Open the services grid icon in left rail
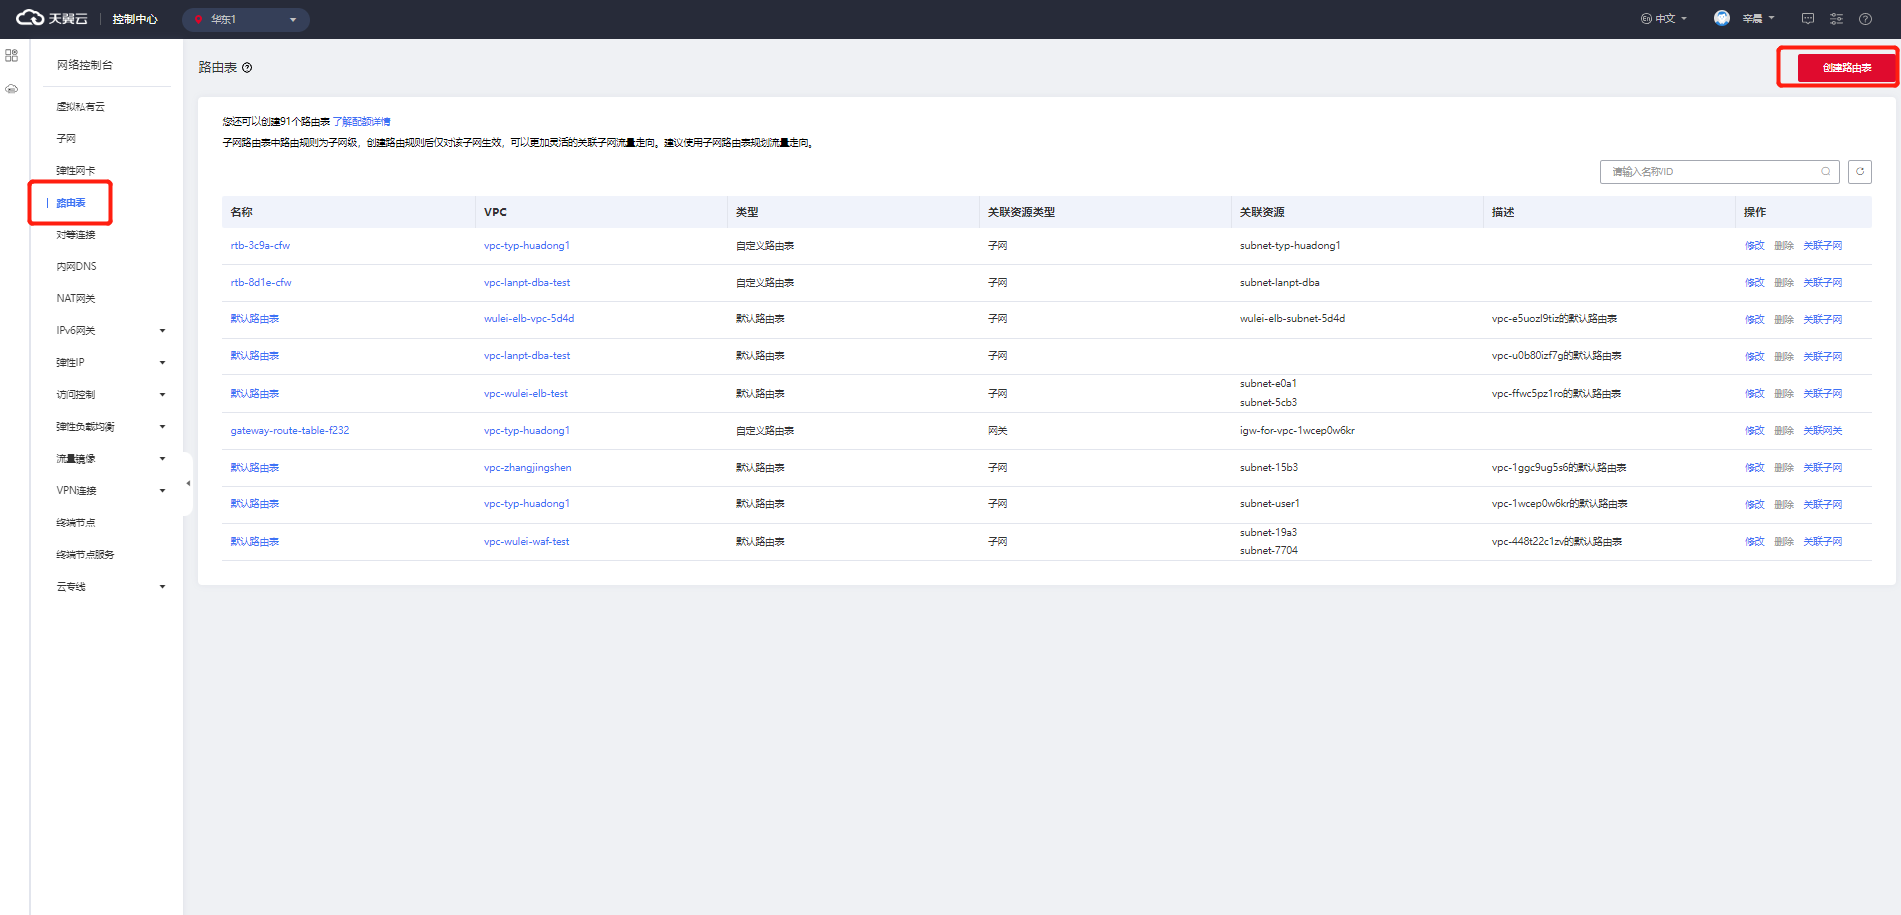Viewport: 1901px width, 915px height. [12, 56]
